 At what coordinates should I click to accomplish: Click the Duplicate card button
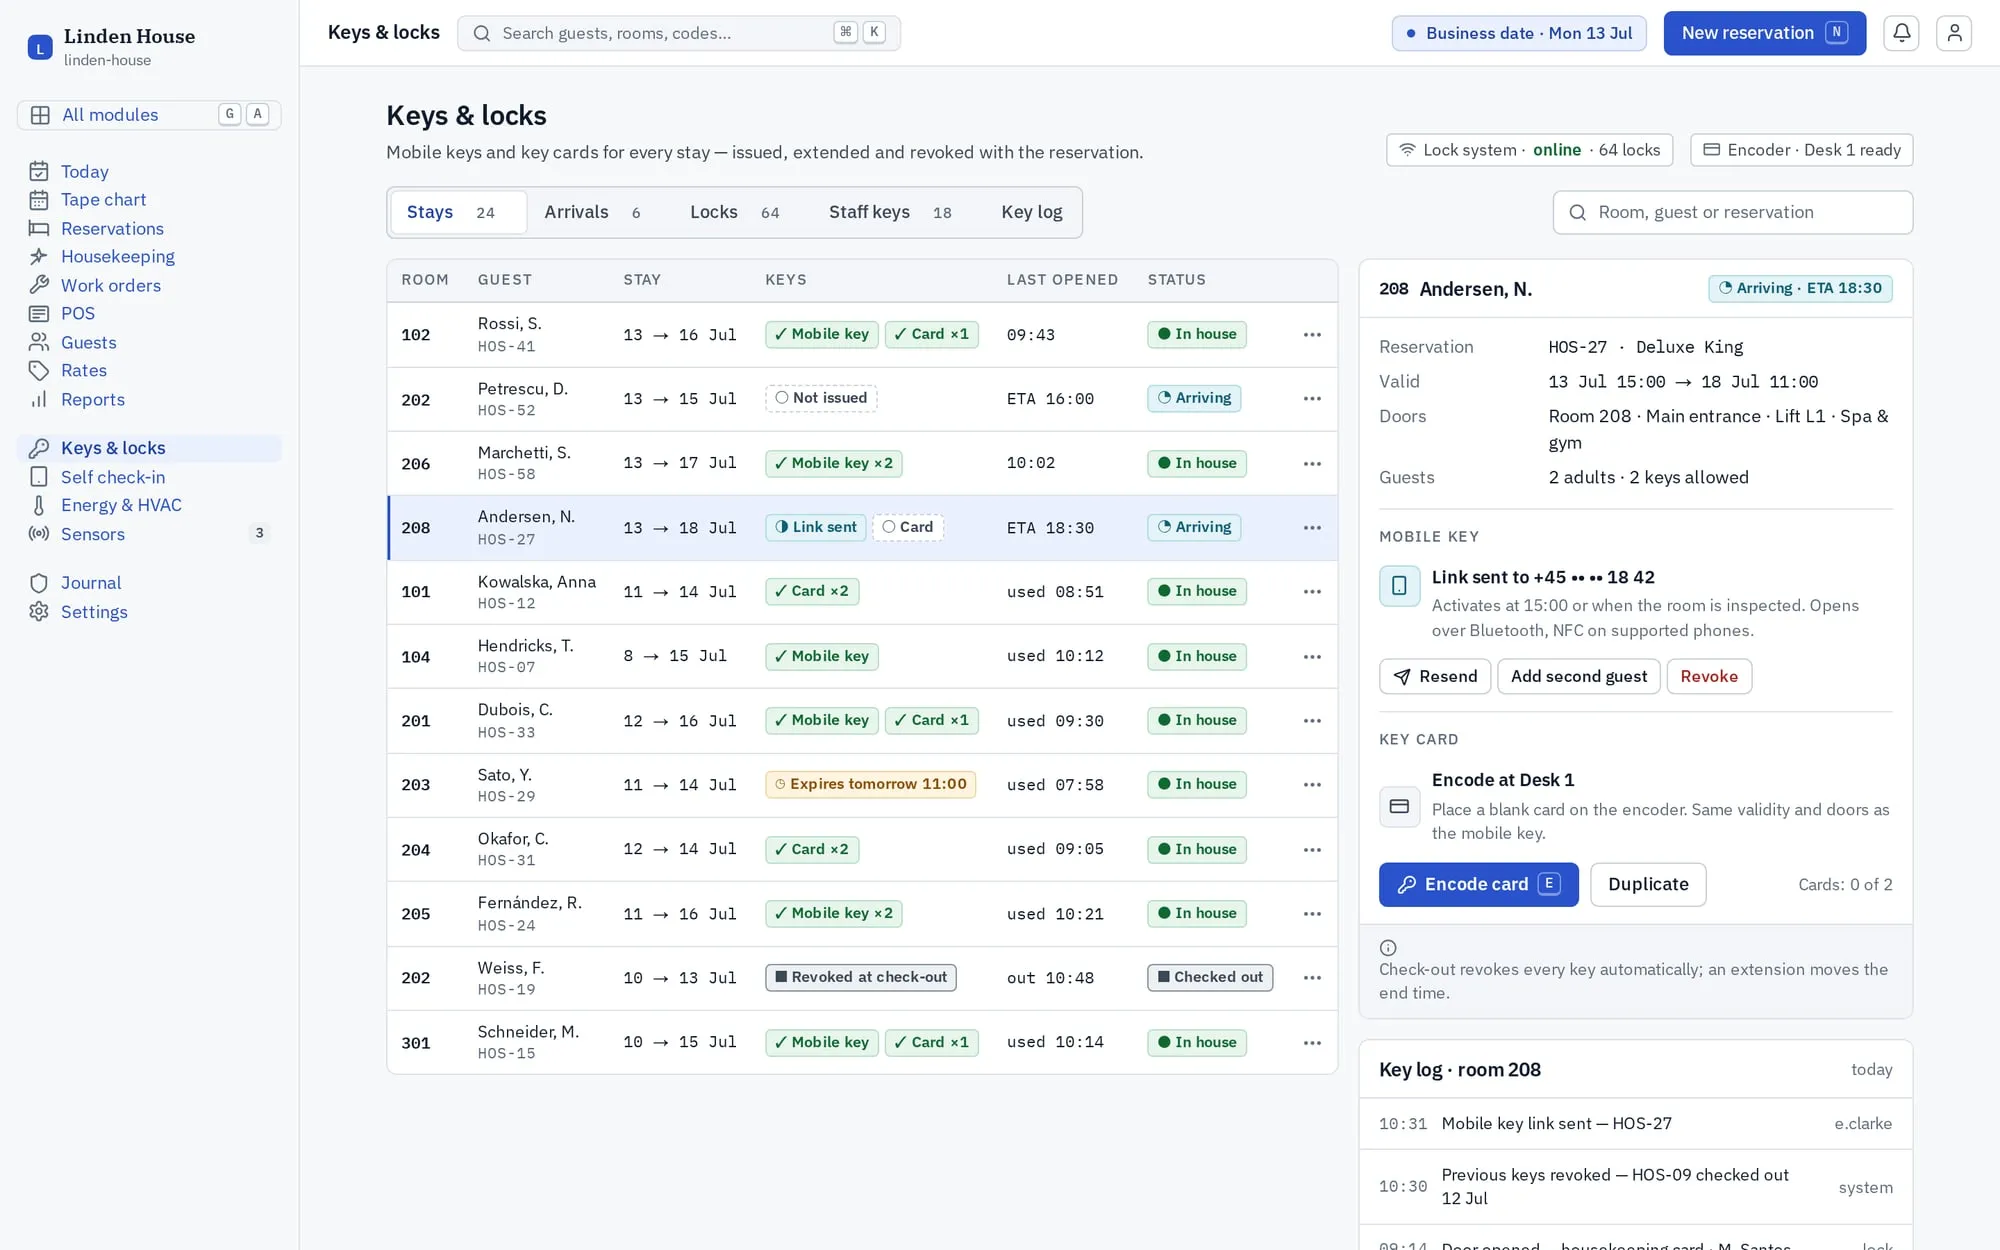point(1648,885)
